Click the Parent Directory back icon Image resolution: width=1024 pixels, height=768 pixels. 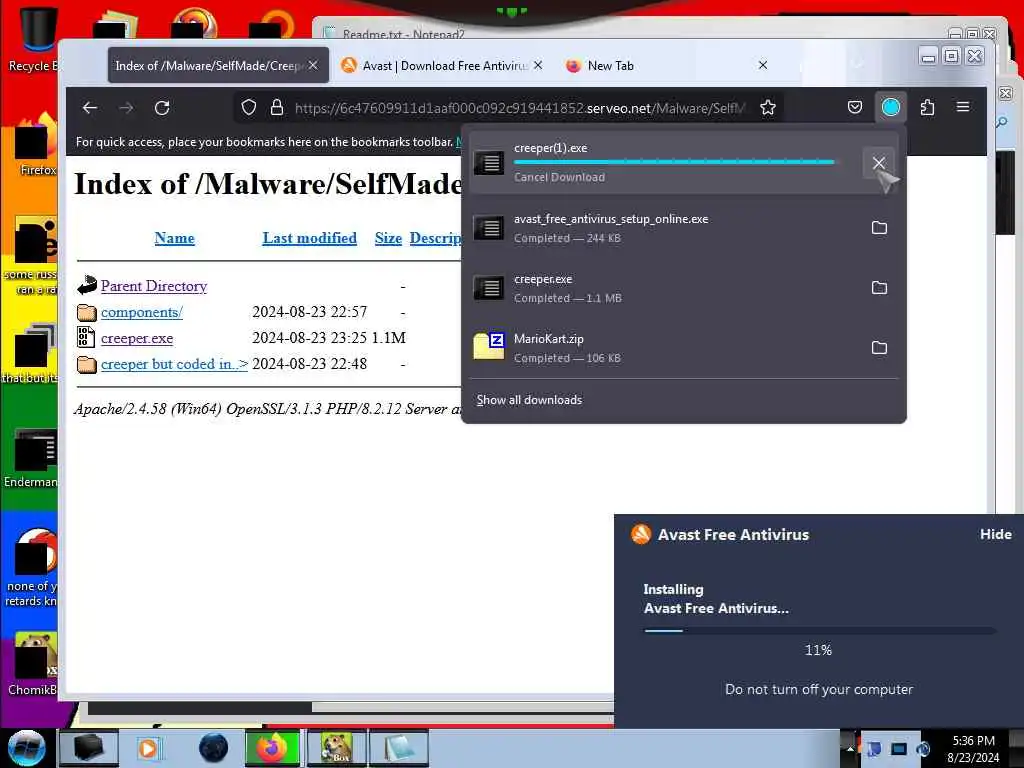(87, 285)
